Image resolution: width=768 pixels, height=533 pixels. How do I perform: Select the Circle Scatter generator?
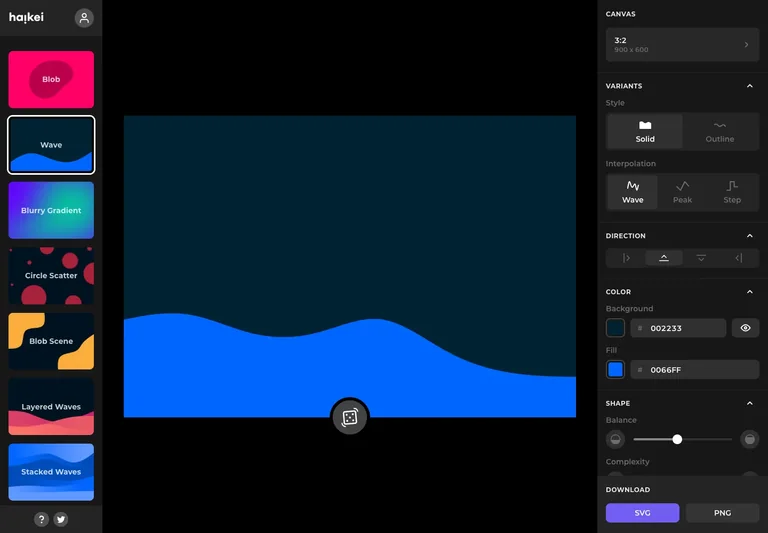point(51,276)
